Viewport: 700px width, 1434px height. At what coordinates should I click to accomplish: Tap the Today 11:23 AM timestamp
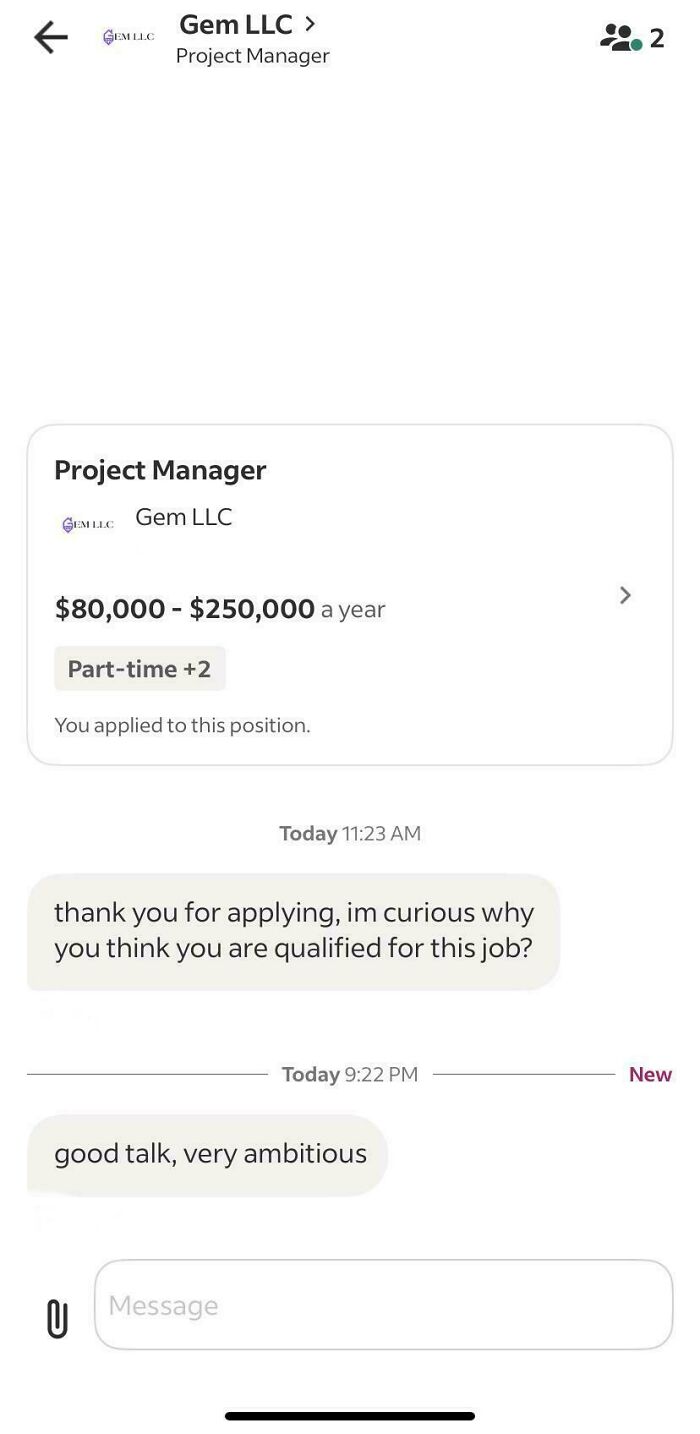tap(350, 832)
